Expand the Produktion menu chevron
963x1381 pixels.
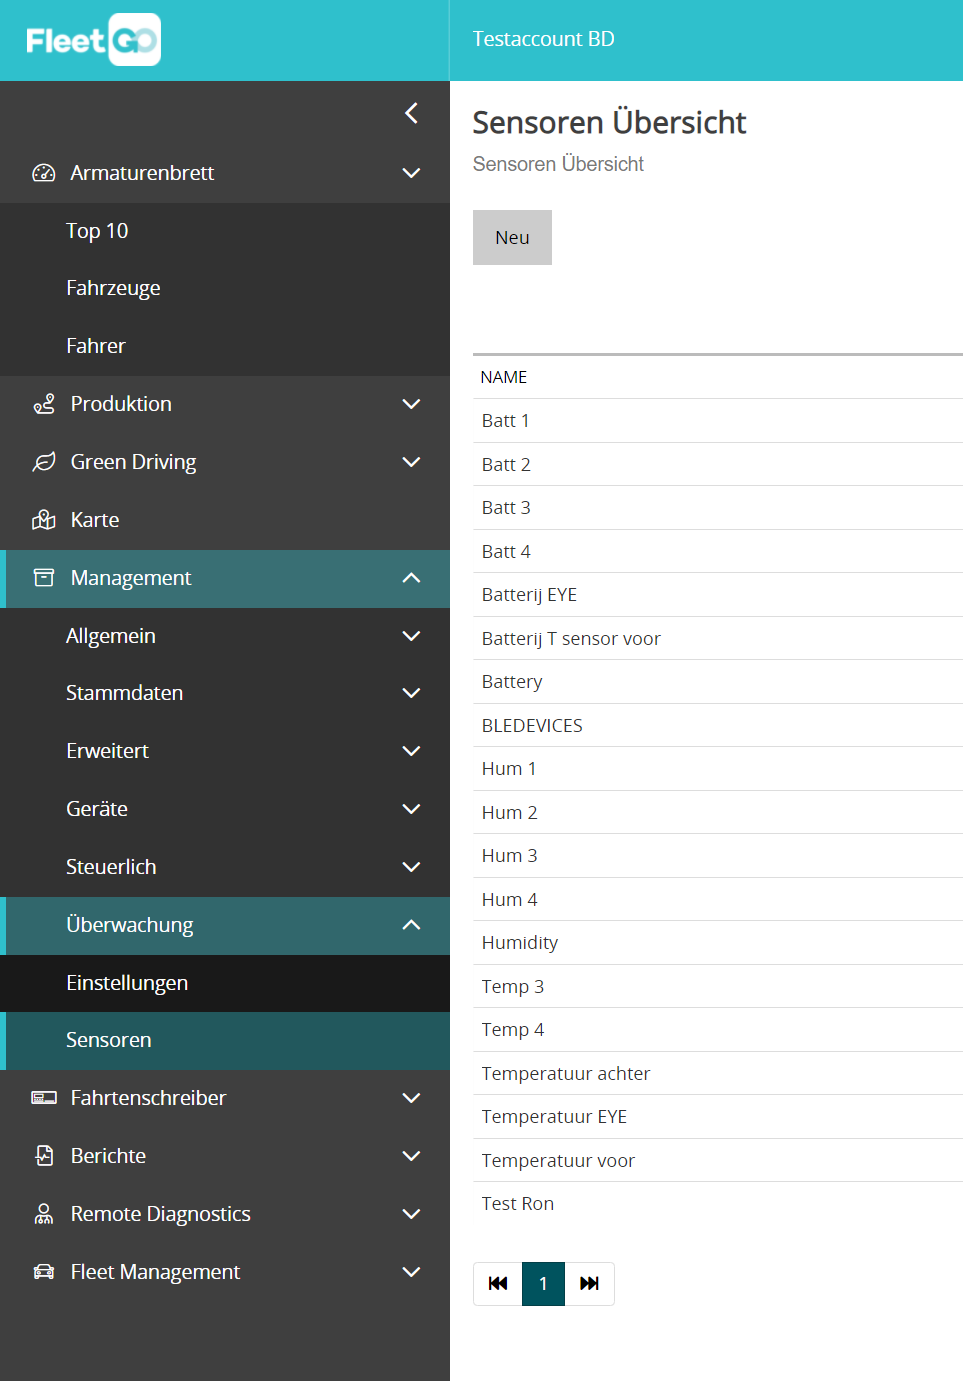(x=411, y=404)
